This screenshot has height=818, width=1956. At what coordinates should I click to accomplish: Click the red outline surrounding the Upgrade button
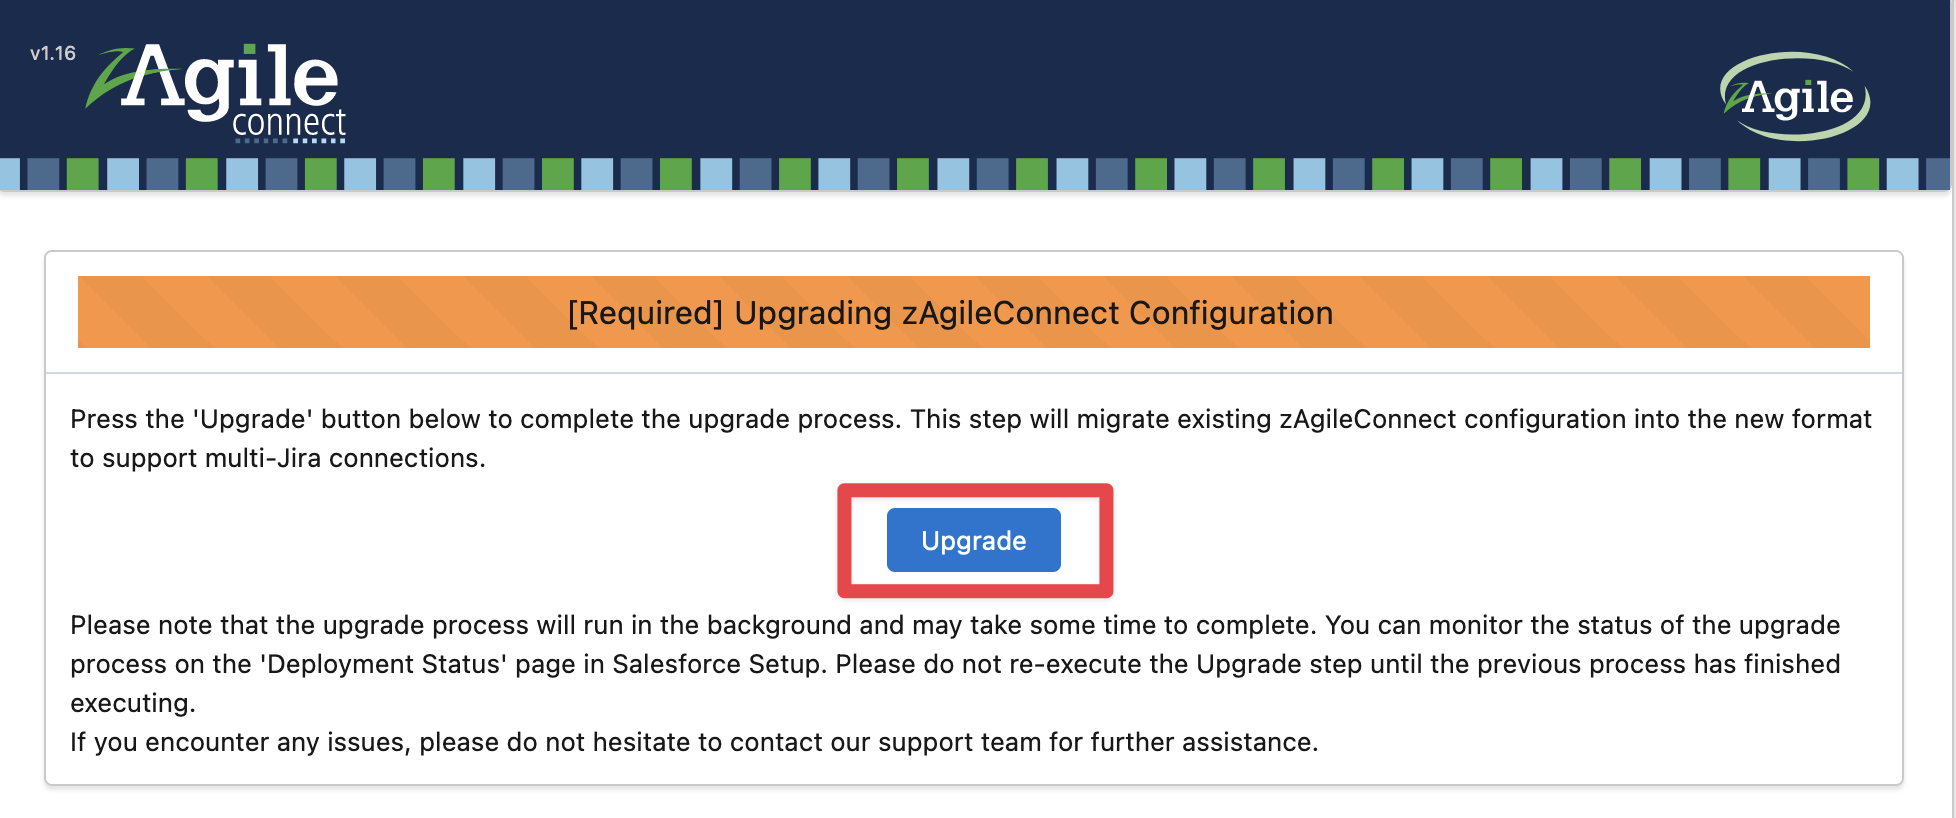click(x=844, y=540)
